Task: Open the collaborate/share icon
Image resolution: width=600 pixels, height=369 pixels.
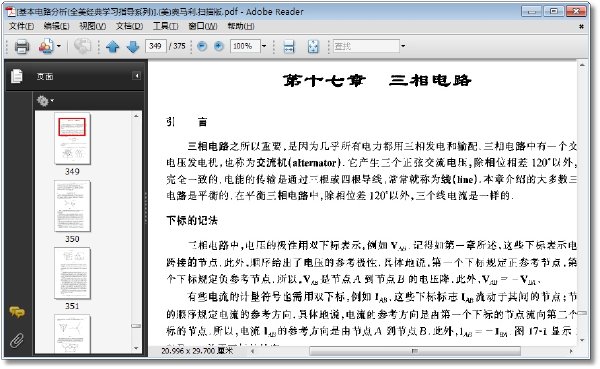Action: click(x=46, y=46)
